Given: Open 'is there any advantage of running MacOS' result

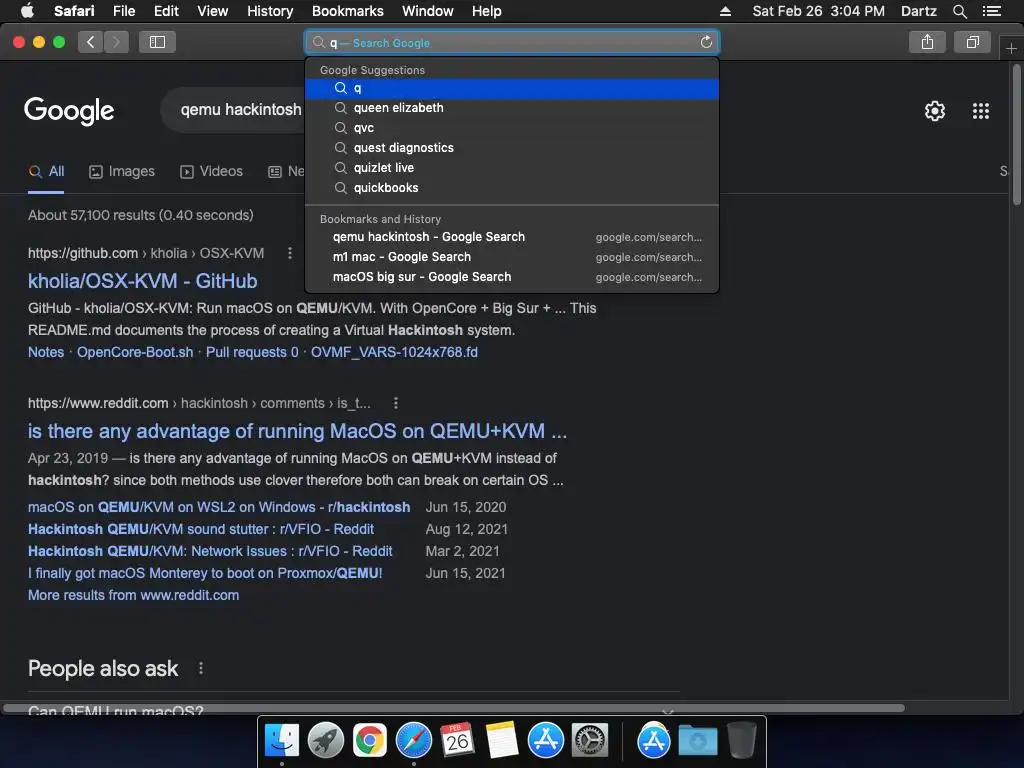Looking at the screenshot, I should click(297, 432).
